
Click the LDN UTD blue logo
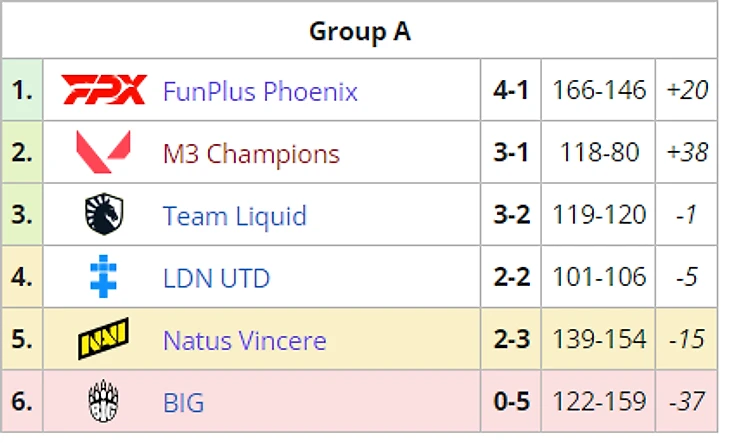tap(103, 277)
